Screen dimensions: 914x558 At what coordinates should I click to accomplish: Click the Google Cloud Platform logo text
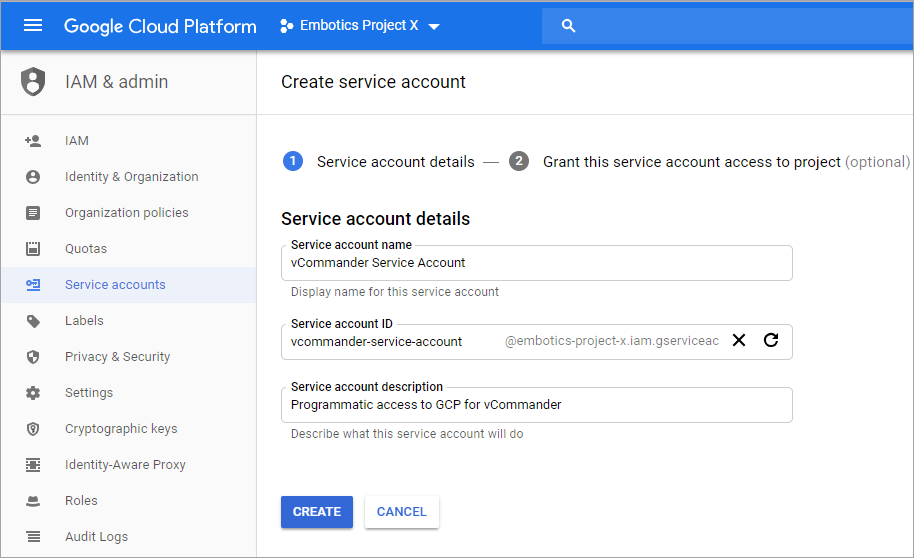[160, 26]
